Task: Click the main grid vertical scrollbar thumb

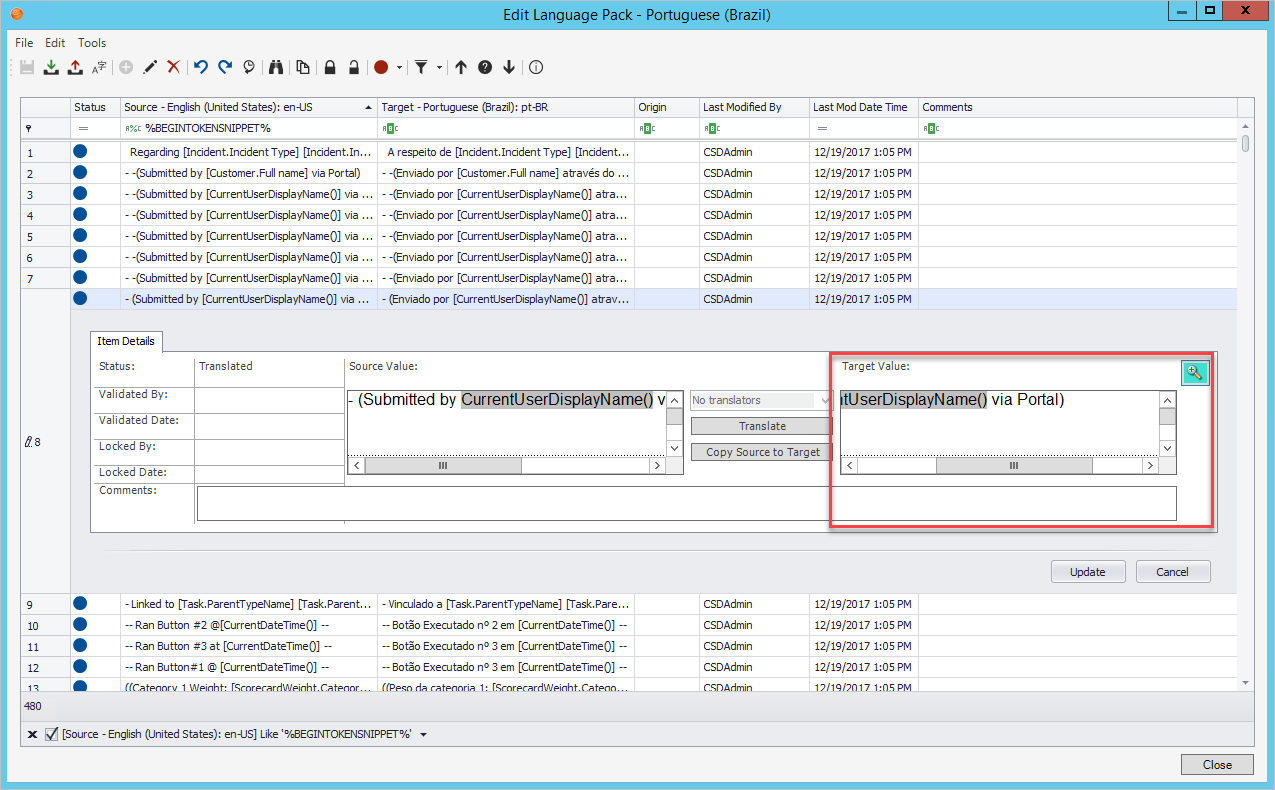Action: click(1245, 143)
